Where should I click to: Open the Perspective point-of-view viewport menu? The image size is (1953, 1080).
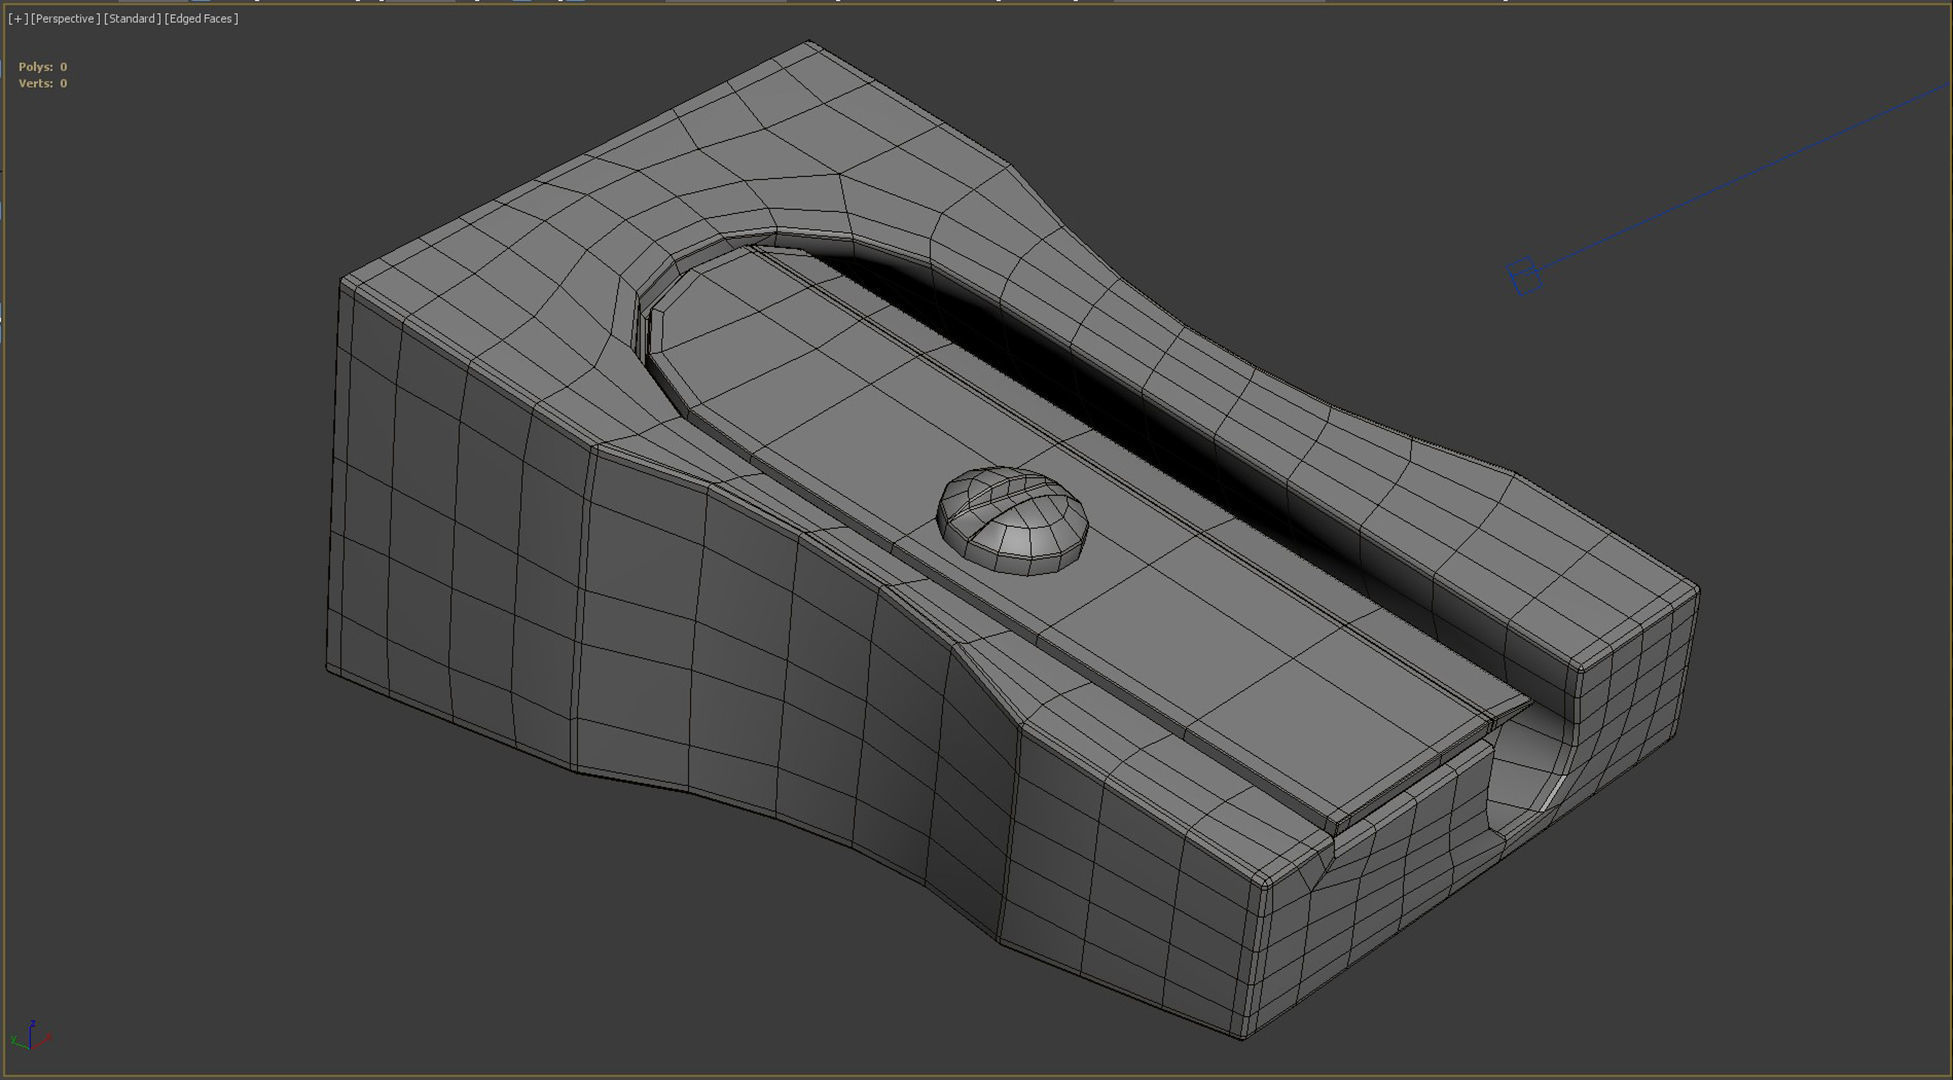[x=66, y=19]
